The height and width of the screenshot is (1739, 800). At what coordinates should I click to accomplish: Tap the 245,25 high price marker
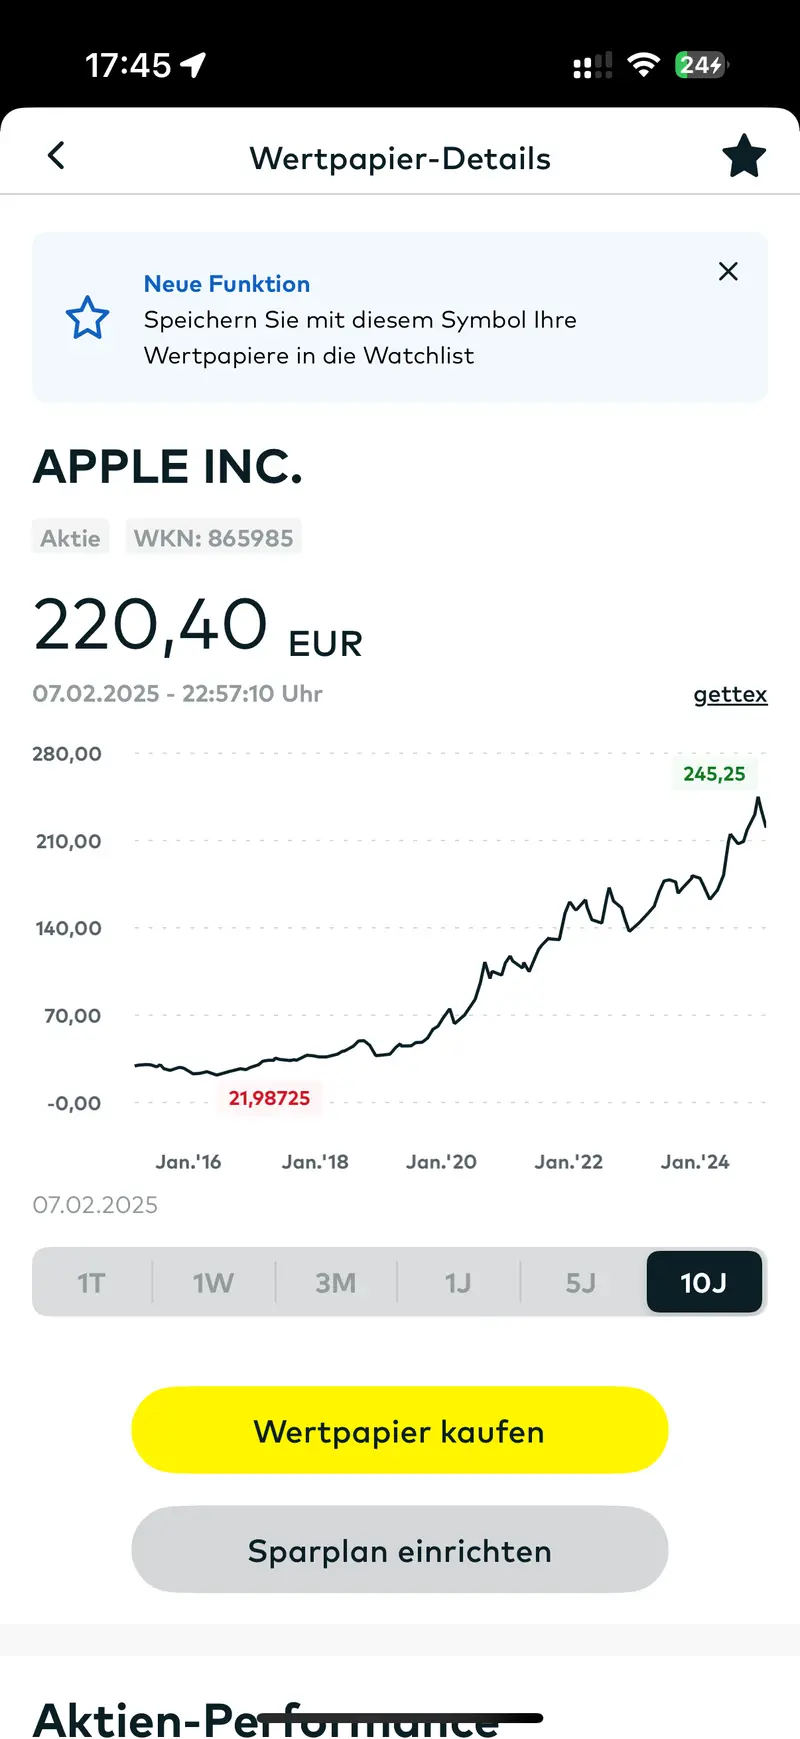714,774
